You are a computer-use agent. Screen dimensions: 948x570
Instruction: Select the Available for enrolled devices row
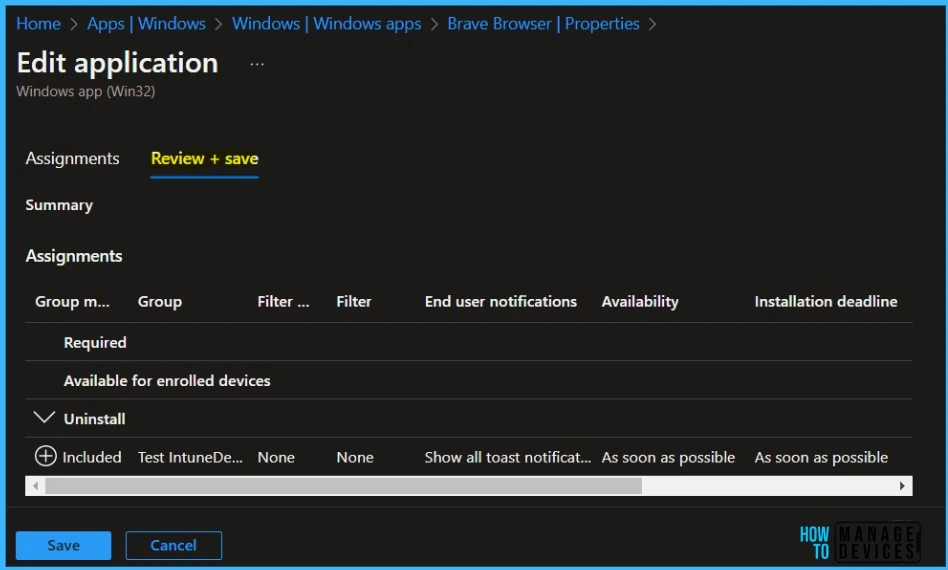469,380
